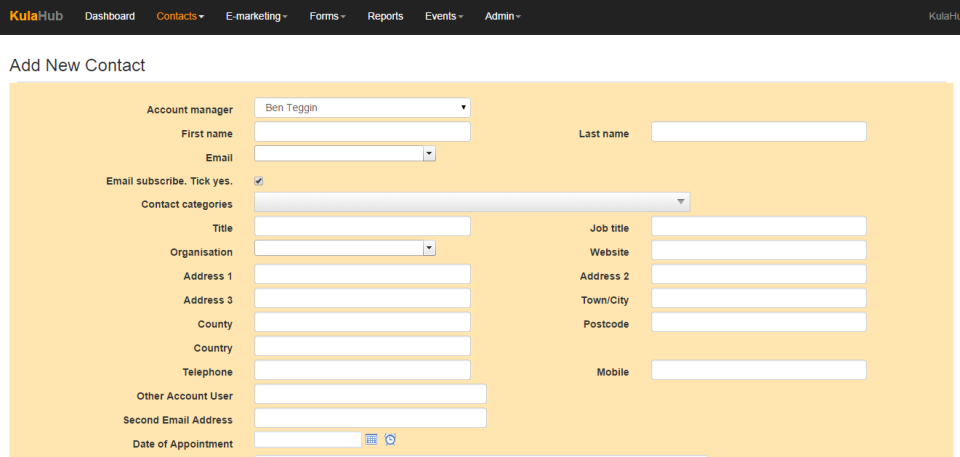960x457 pixels.
Task: Open the Forms menu
Action: (328, 17)
